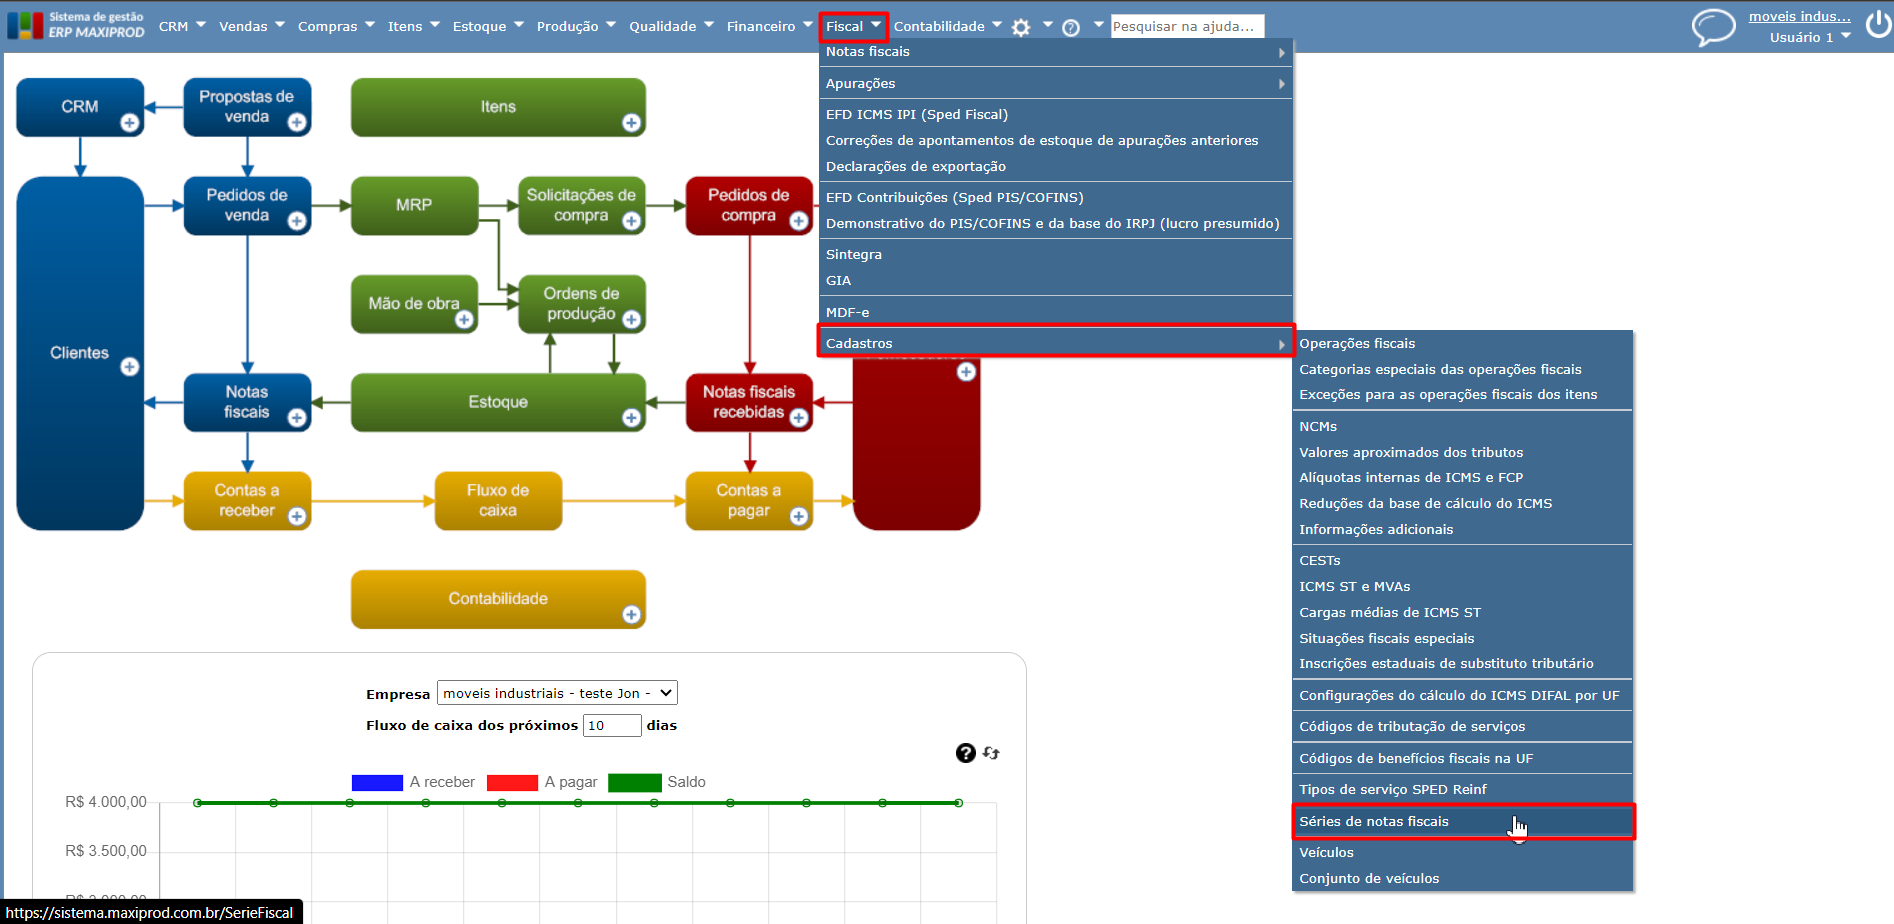The width and height of the screenshot is (1894, 924).
Task: Expand the Compras menu
Action: (x=336, y=26)
